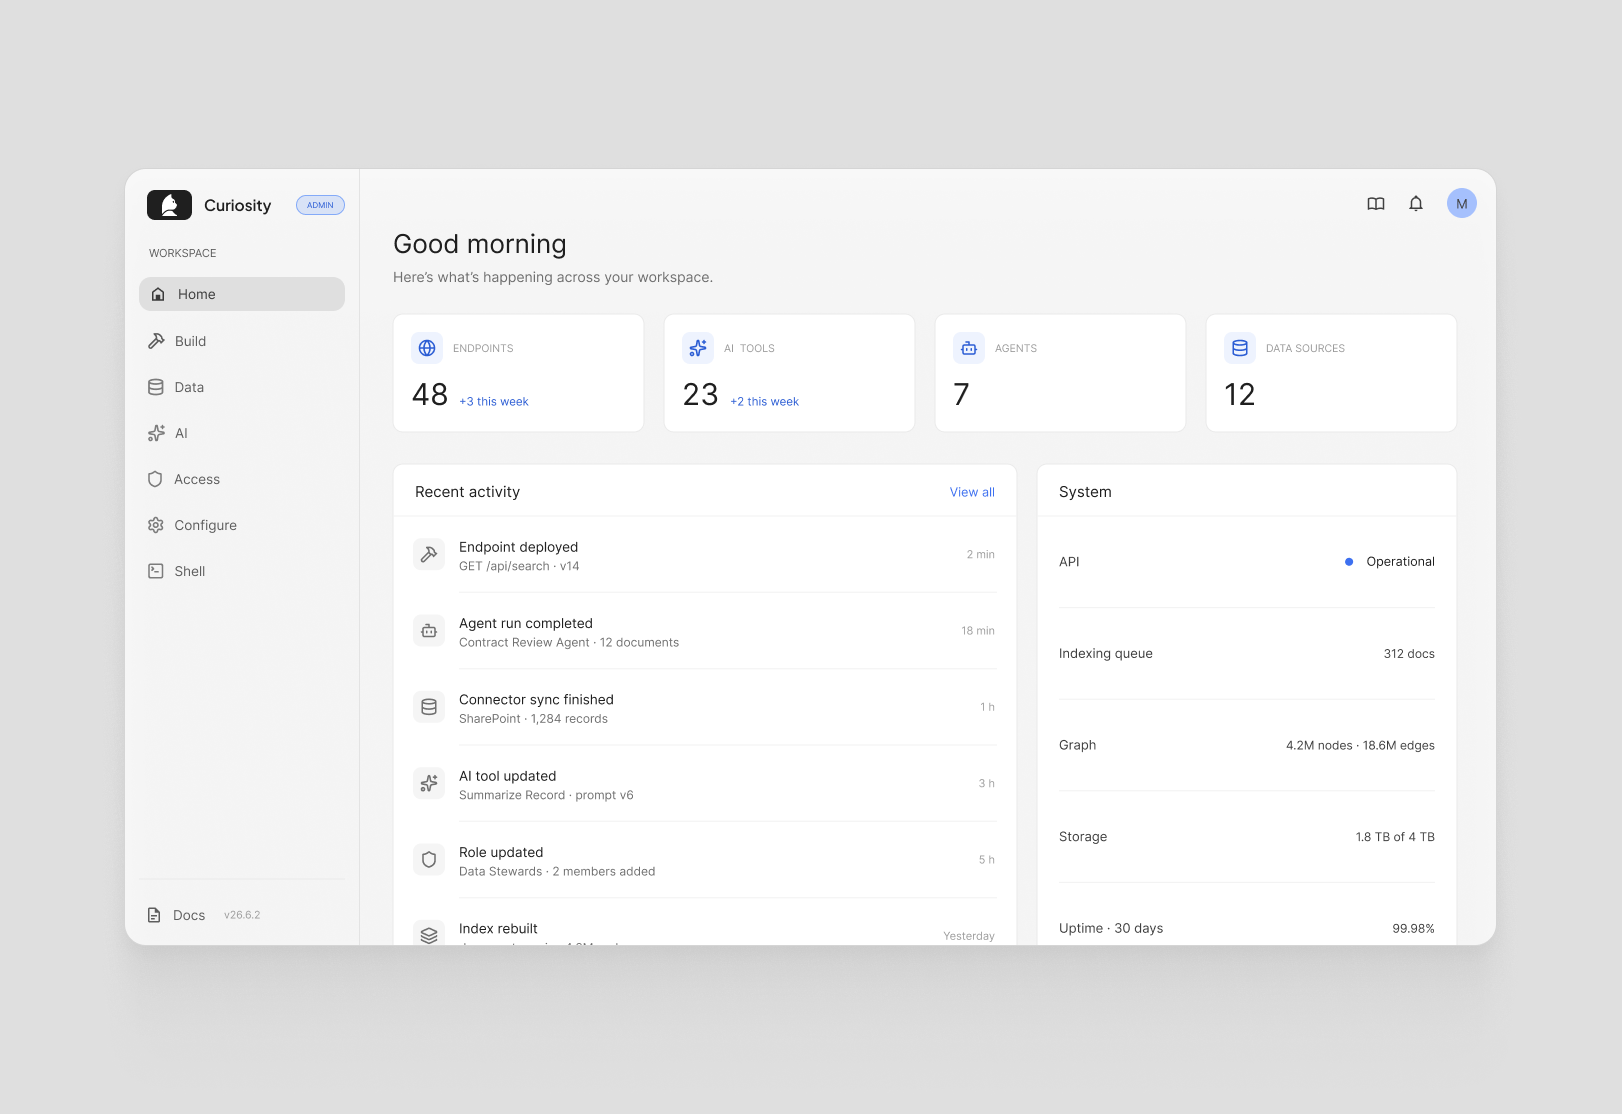Click 'SharePoint · 1,284 records' text
Viewport: 1622px width, 1114px height.
click(533, 719)
